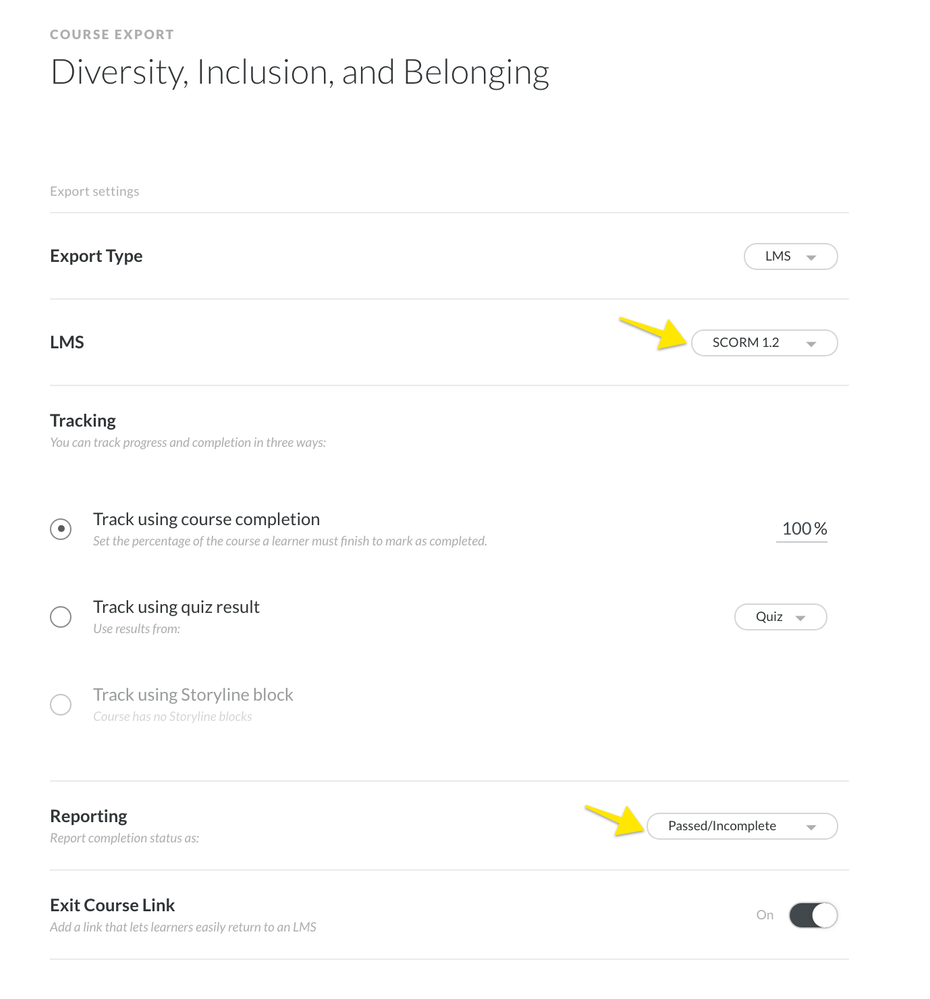
Task: Select the course completion radio button
Action: [x=61, y=529]
